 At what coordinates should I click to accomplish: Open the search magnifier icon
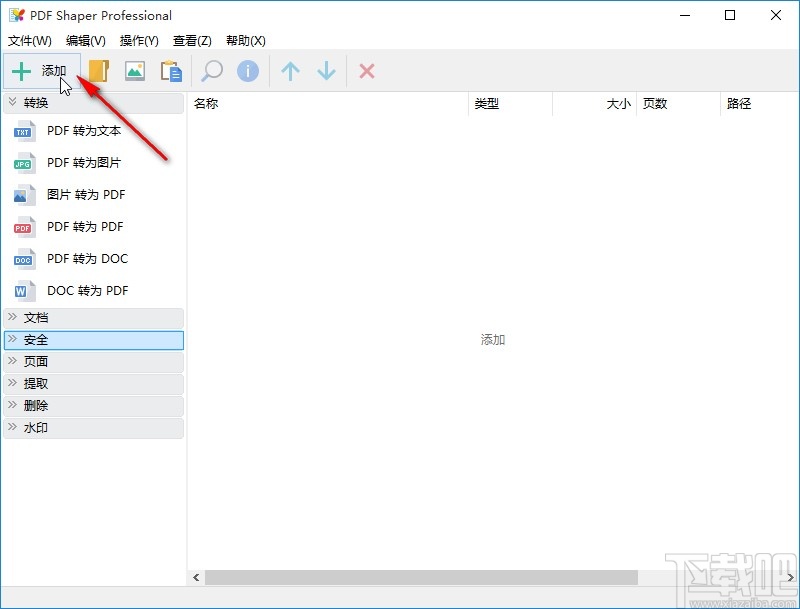(211, 70)
